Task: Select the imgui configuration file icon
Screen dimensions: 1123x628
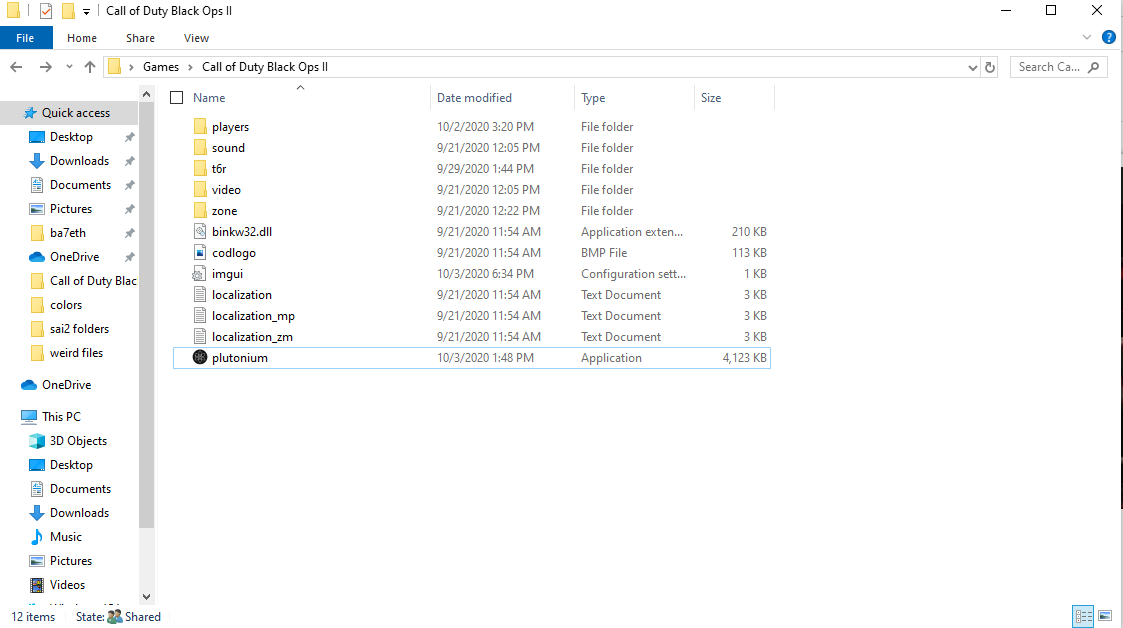Action: [x=198, y=274]
